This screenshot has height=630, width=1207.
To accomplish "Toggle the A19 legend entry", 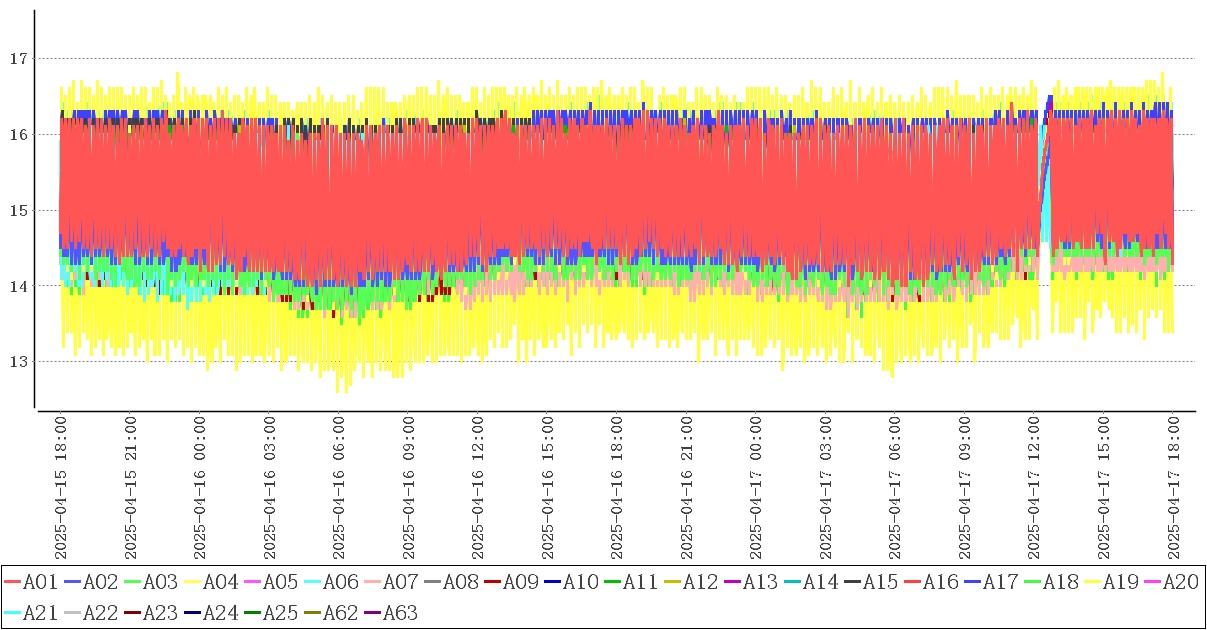I will [x=1120, y=582].
